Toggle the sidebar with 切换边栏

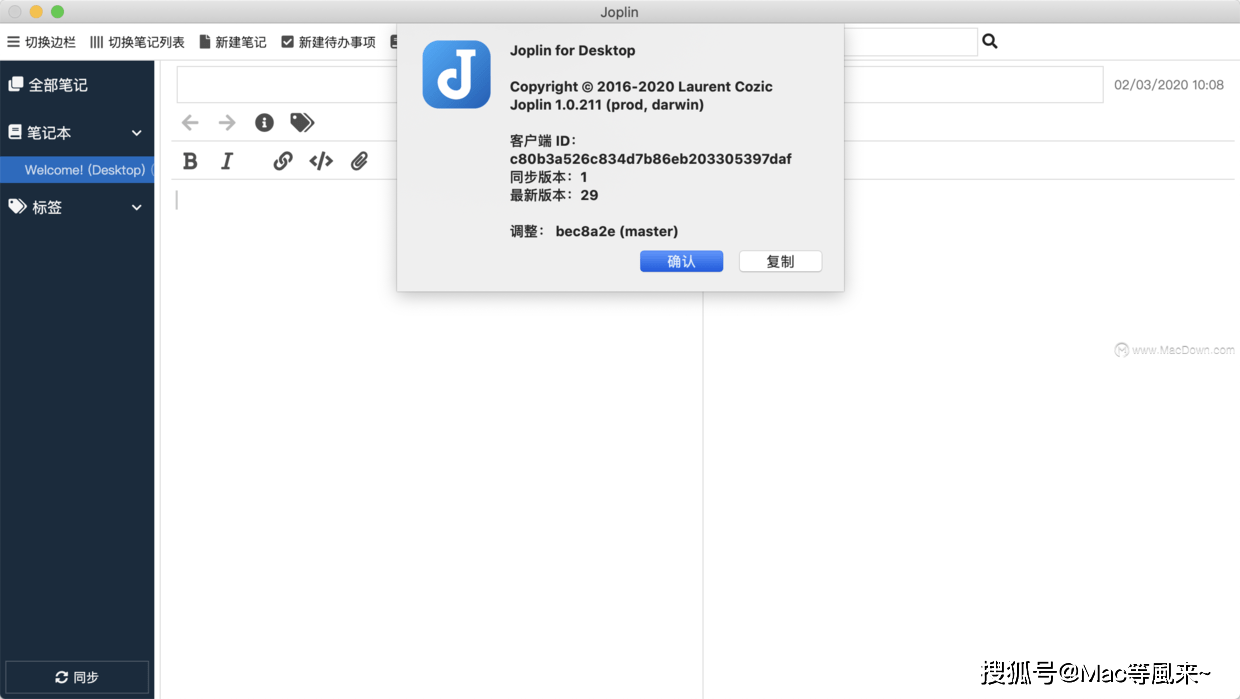click(41, 42)
